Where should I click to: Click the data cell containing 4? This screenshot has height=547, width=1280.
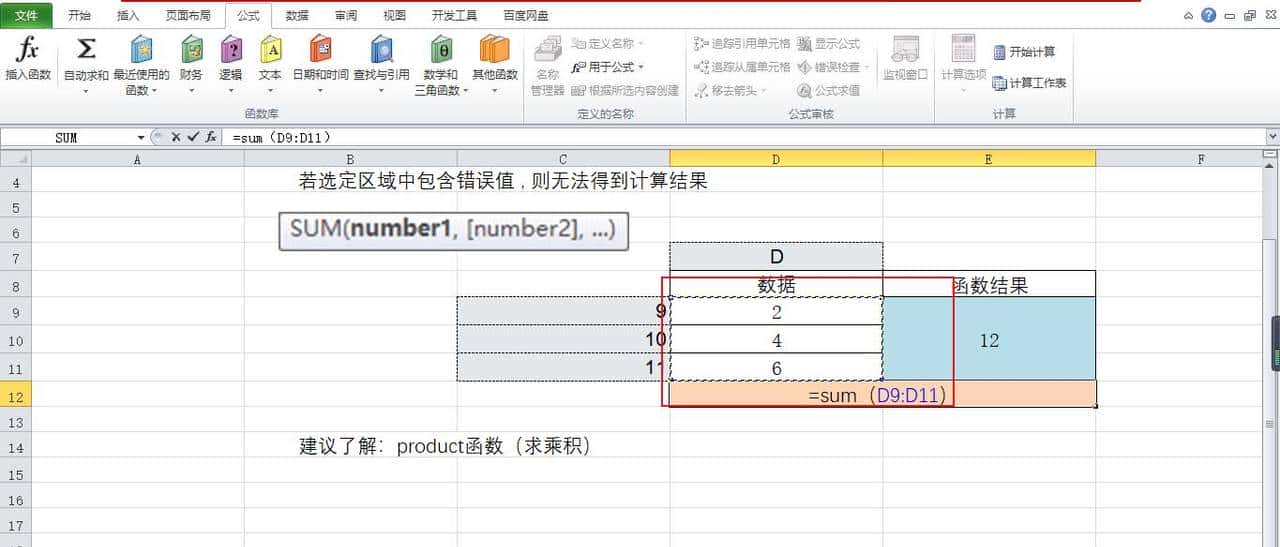(x=776, y=341)
